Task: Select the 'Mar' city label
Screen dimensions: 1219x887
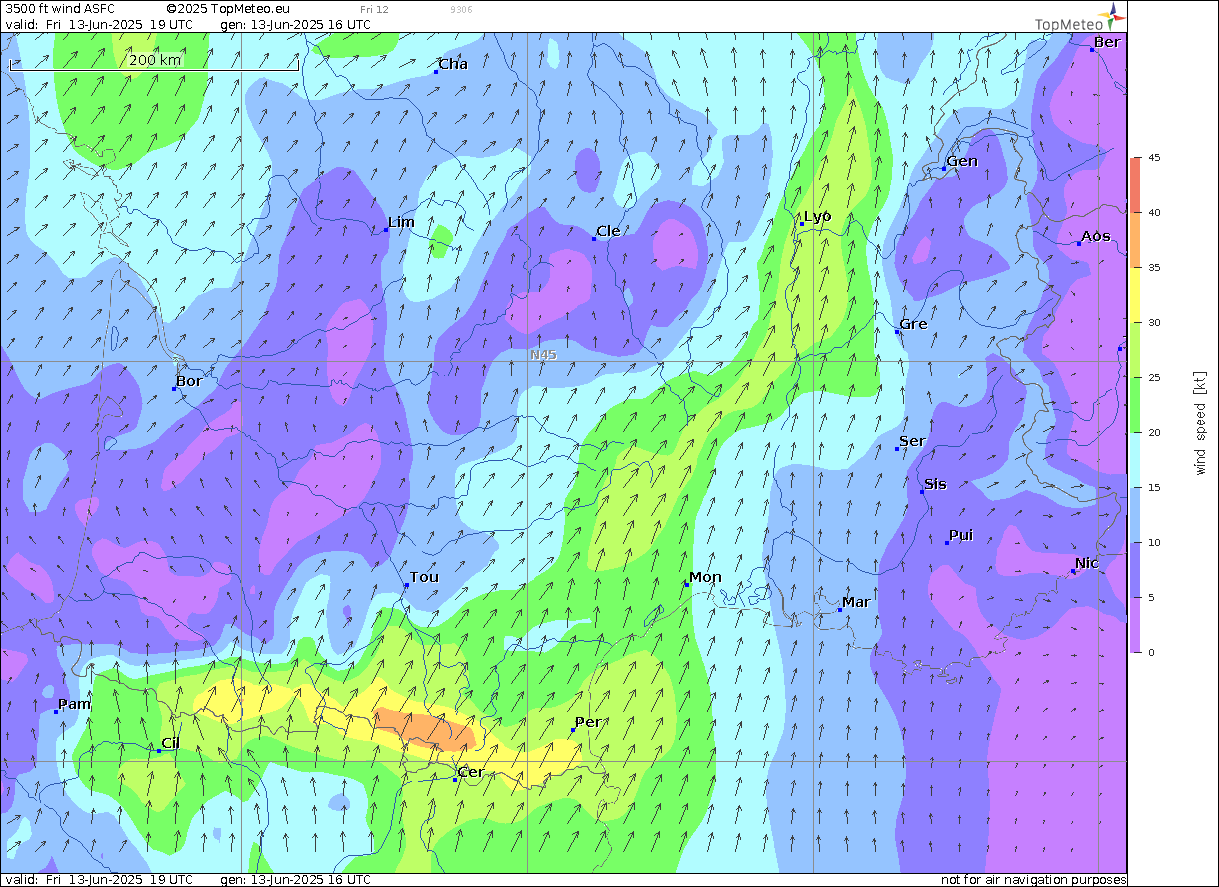Action: (x=856, y=602)
